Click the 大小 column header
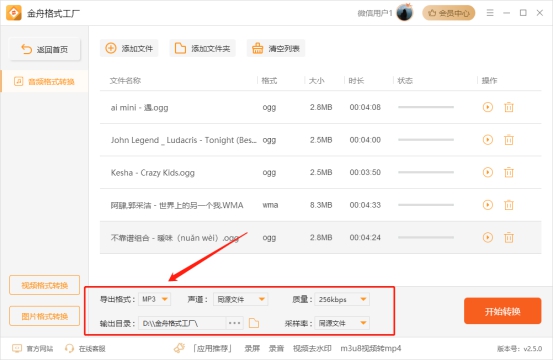 pos(316,81)
